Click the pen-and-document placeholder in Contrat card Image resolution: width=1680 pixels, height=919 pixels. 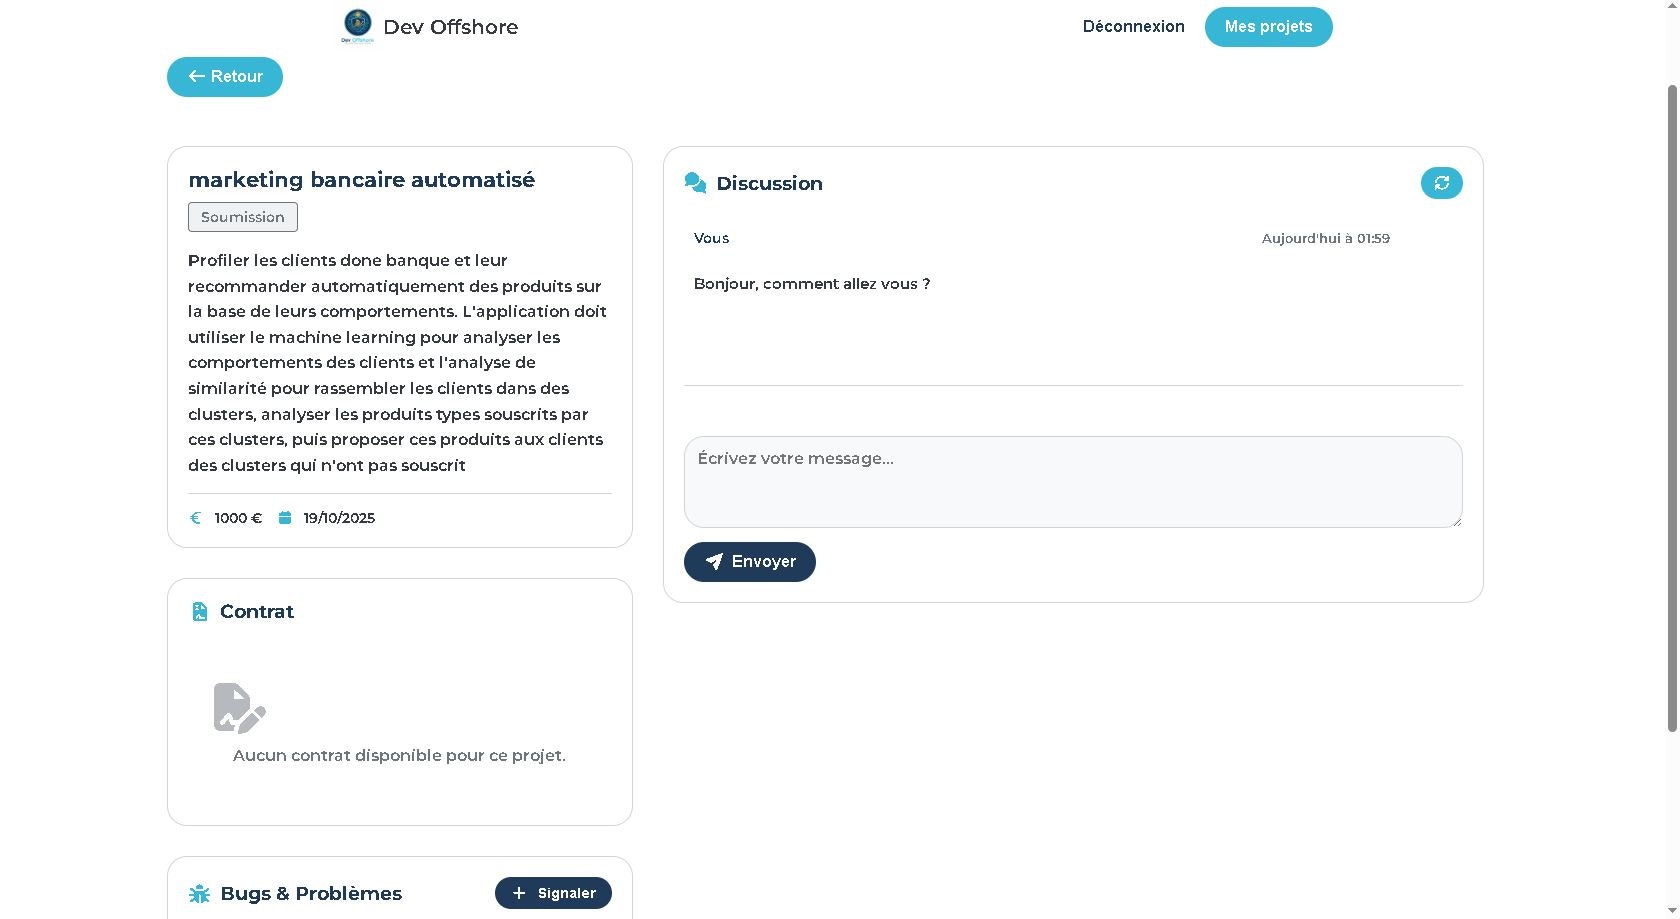pos(239,707)
